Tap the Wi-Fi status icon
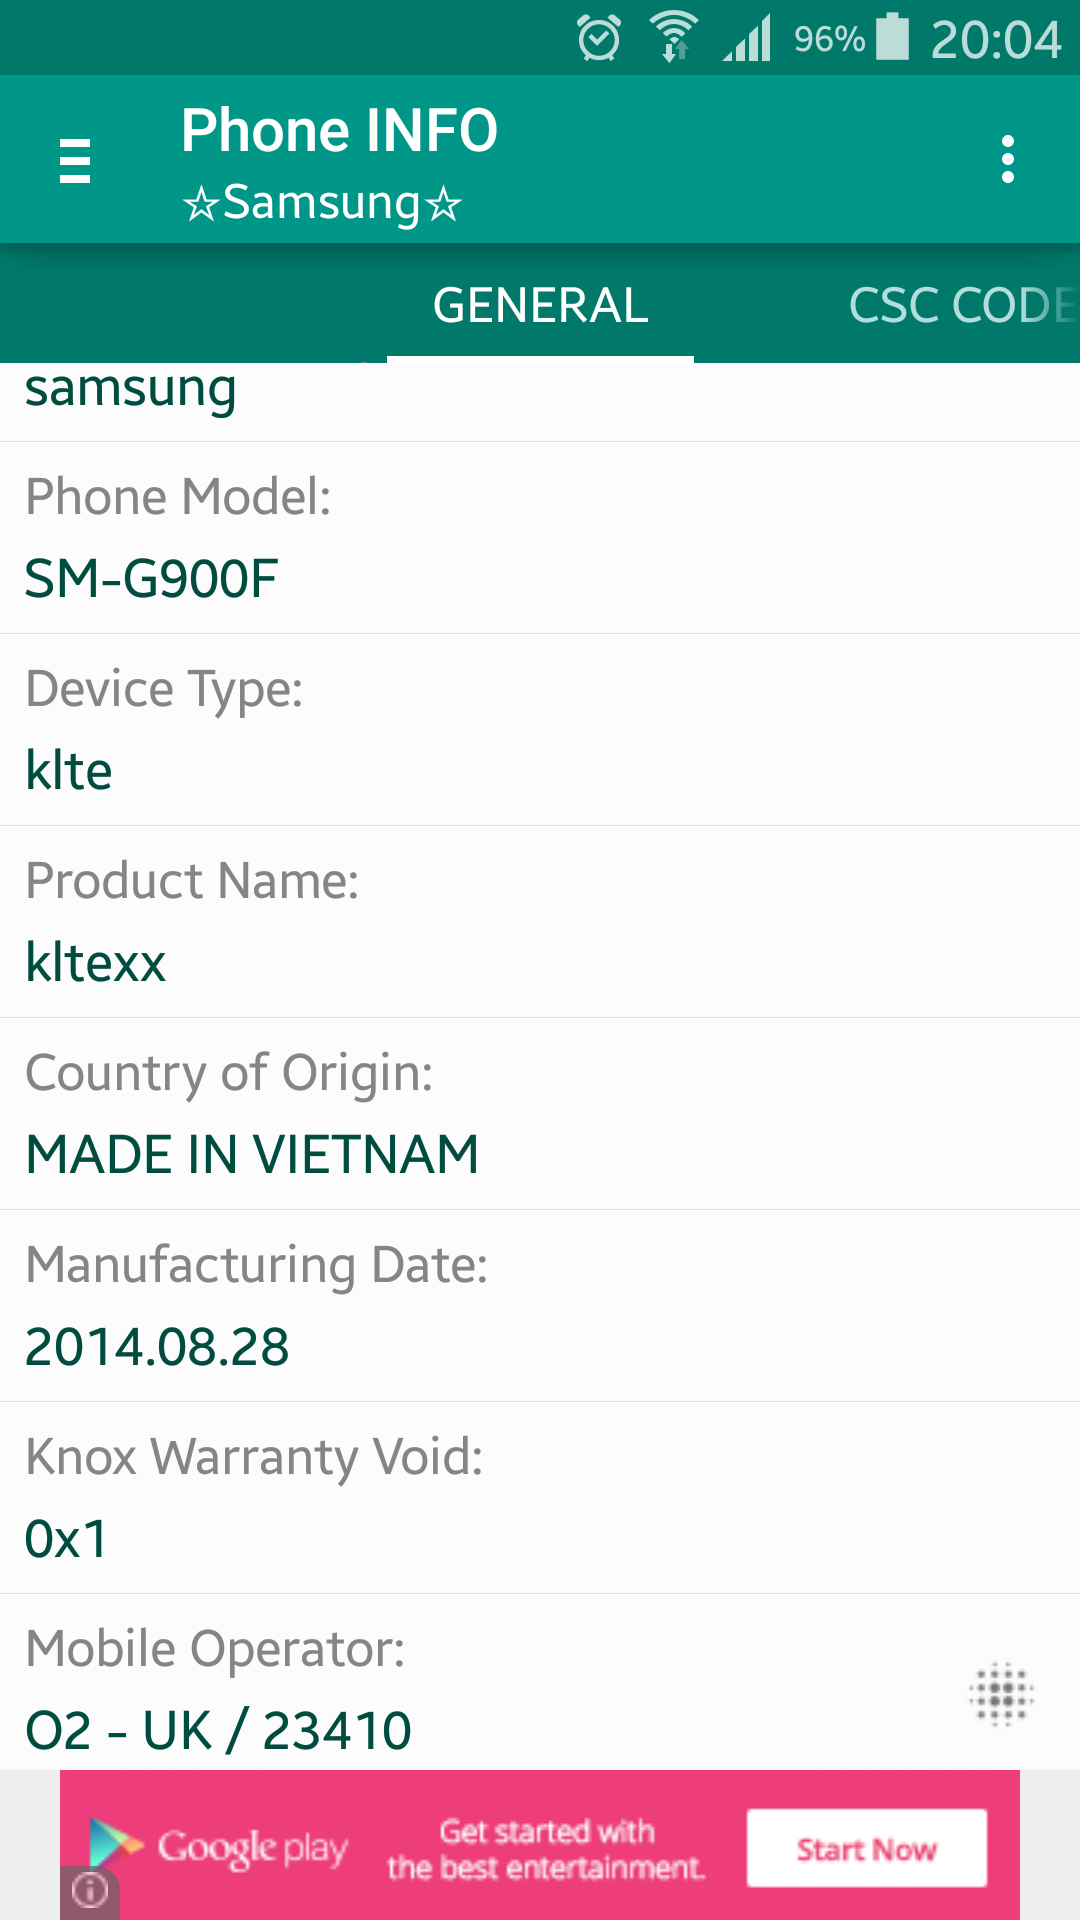Screen dimensions: 1080x1920 (x=675, y=38)
